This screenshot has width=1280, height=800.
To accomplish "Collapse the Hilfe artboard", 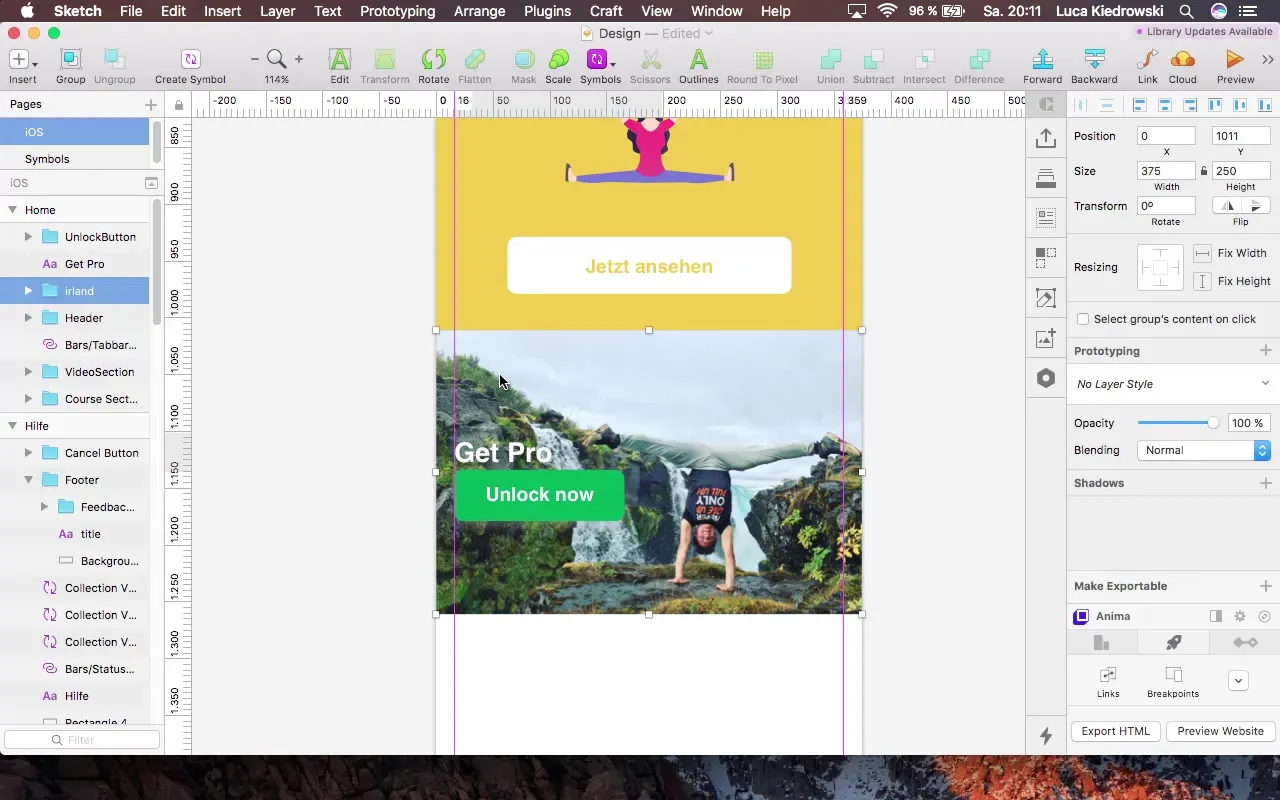I will (12, 426).
